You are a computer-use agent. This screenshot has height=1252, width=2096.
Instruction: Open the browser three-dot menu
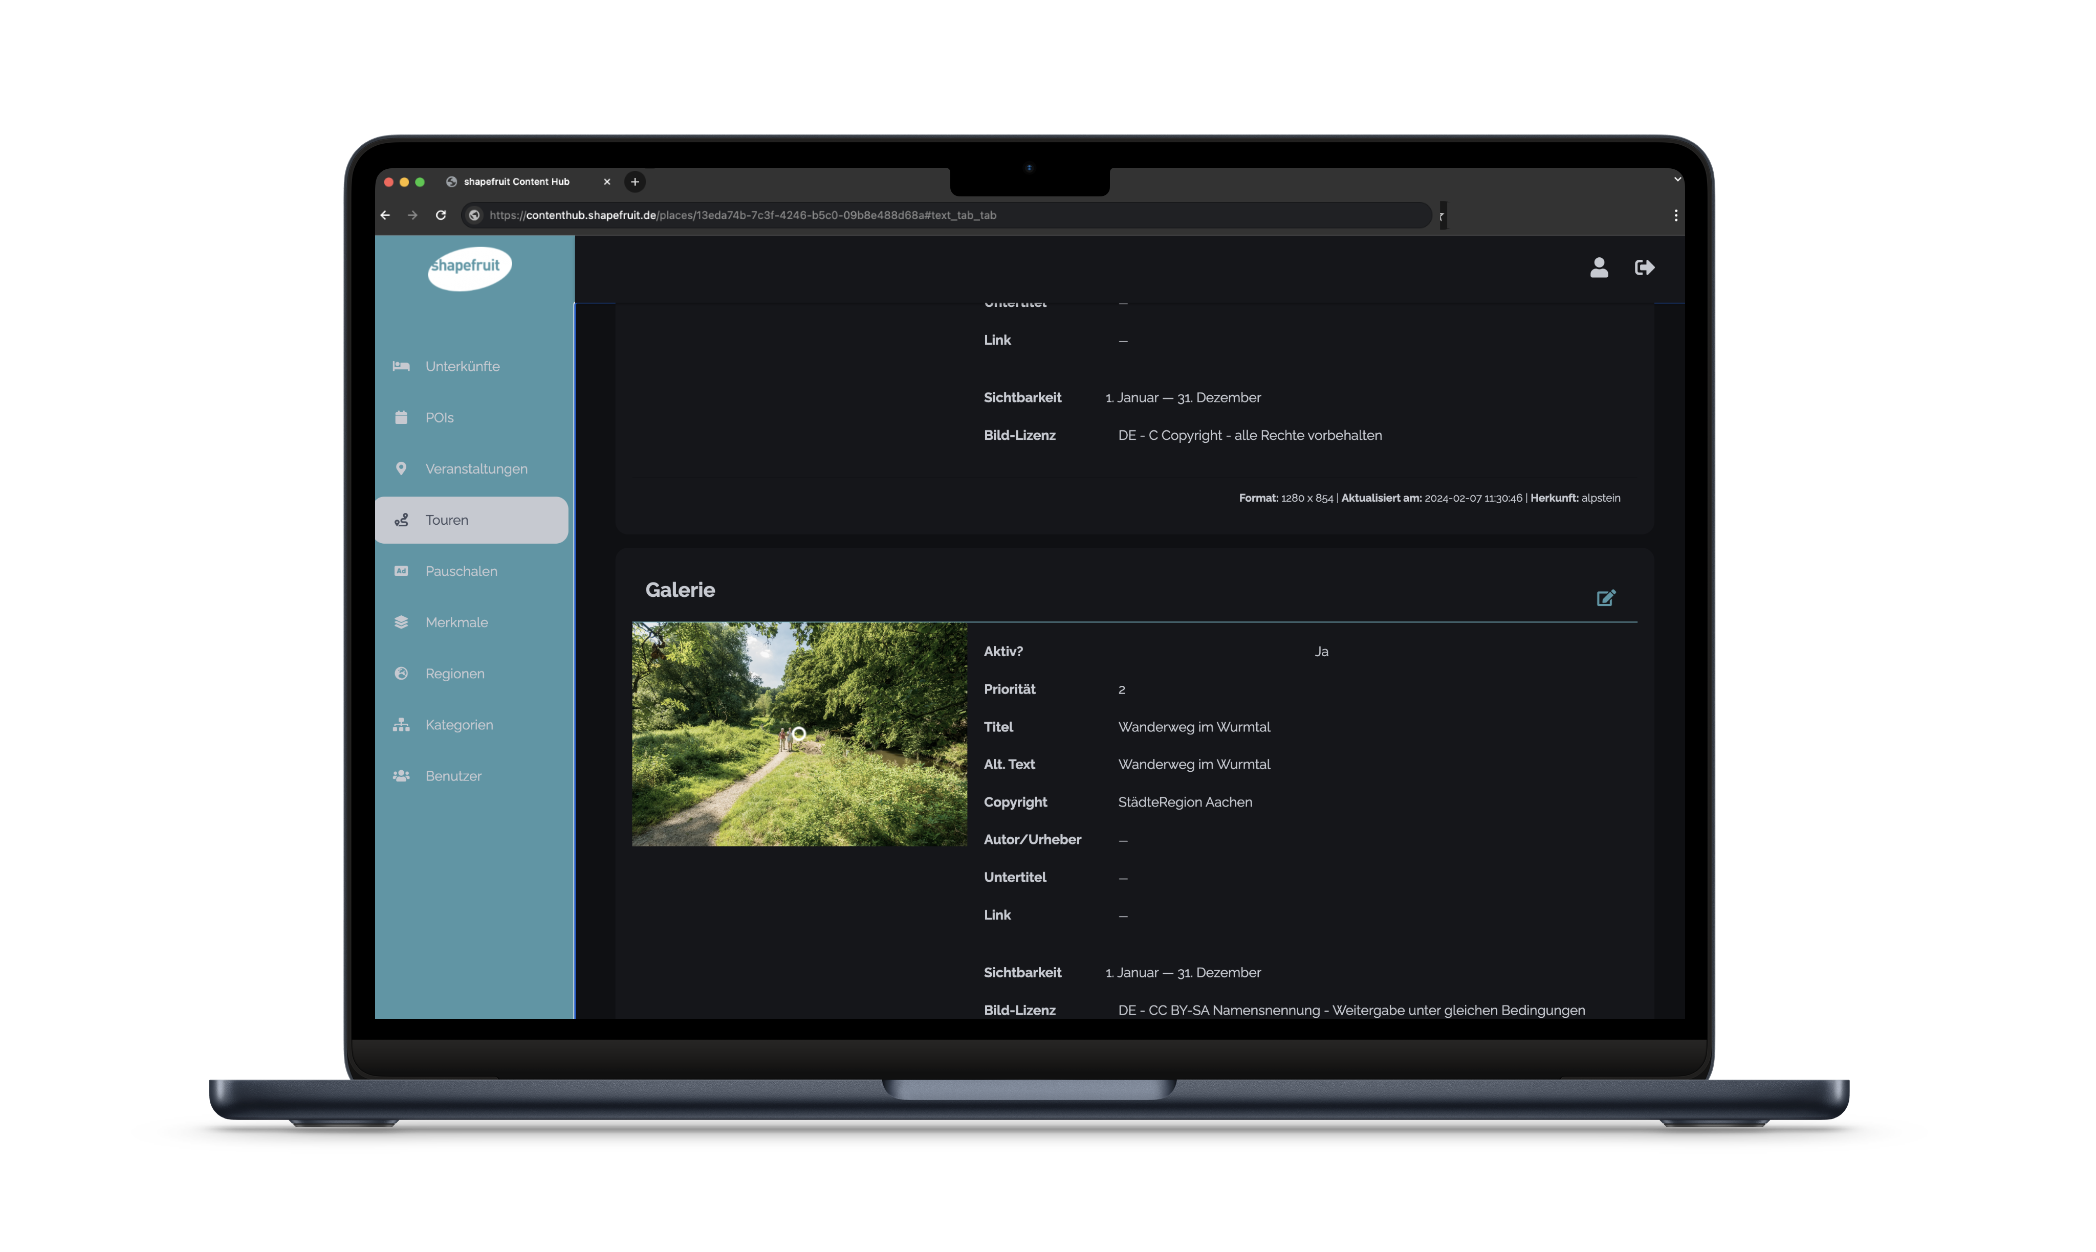[x=1675, y=215]
